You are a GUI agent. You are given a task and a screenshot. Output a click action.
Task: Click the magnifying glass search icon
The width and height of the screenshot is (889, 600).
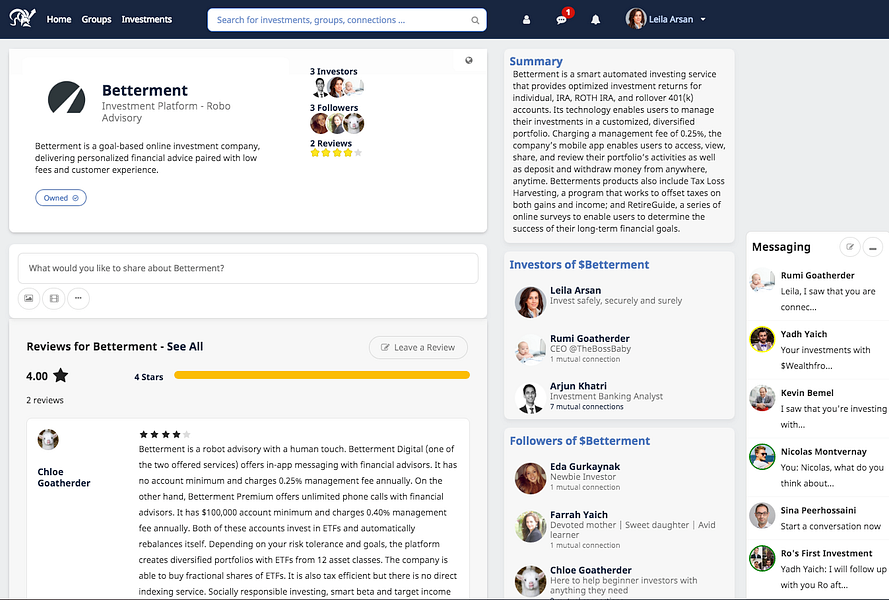[475, 20]
